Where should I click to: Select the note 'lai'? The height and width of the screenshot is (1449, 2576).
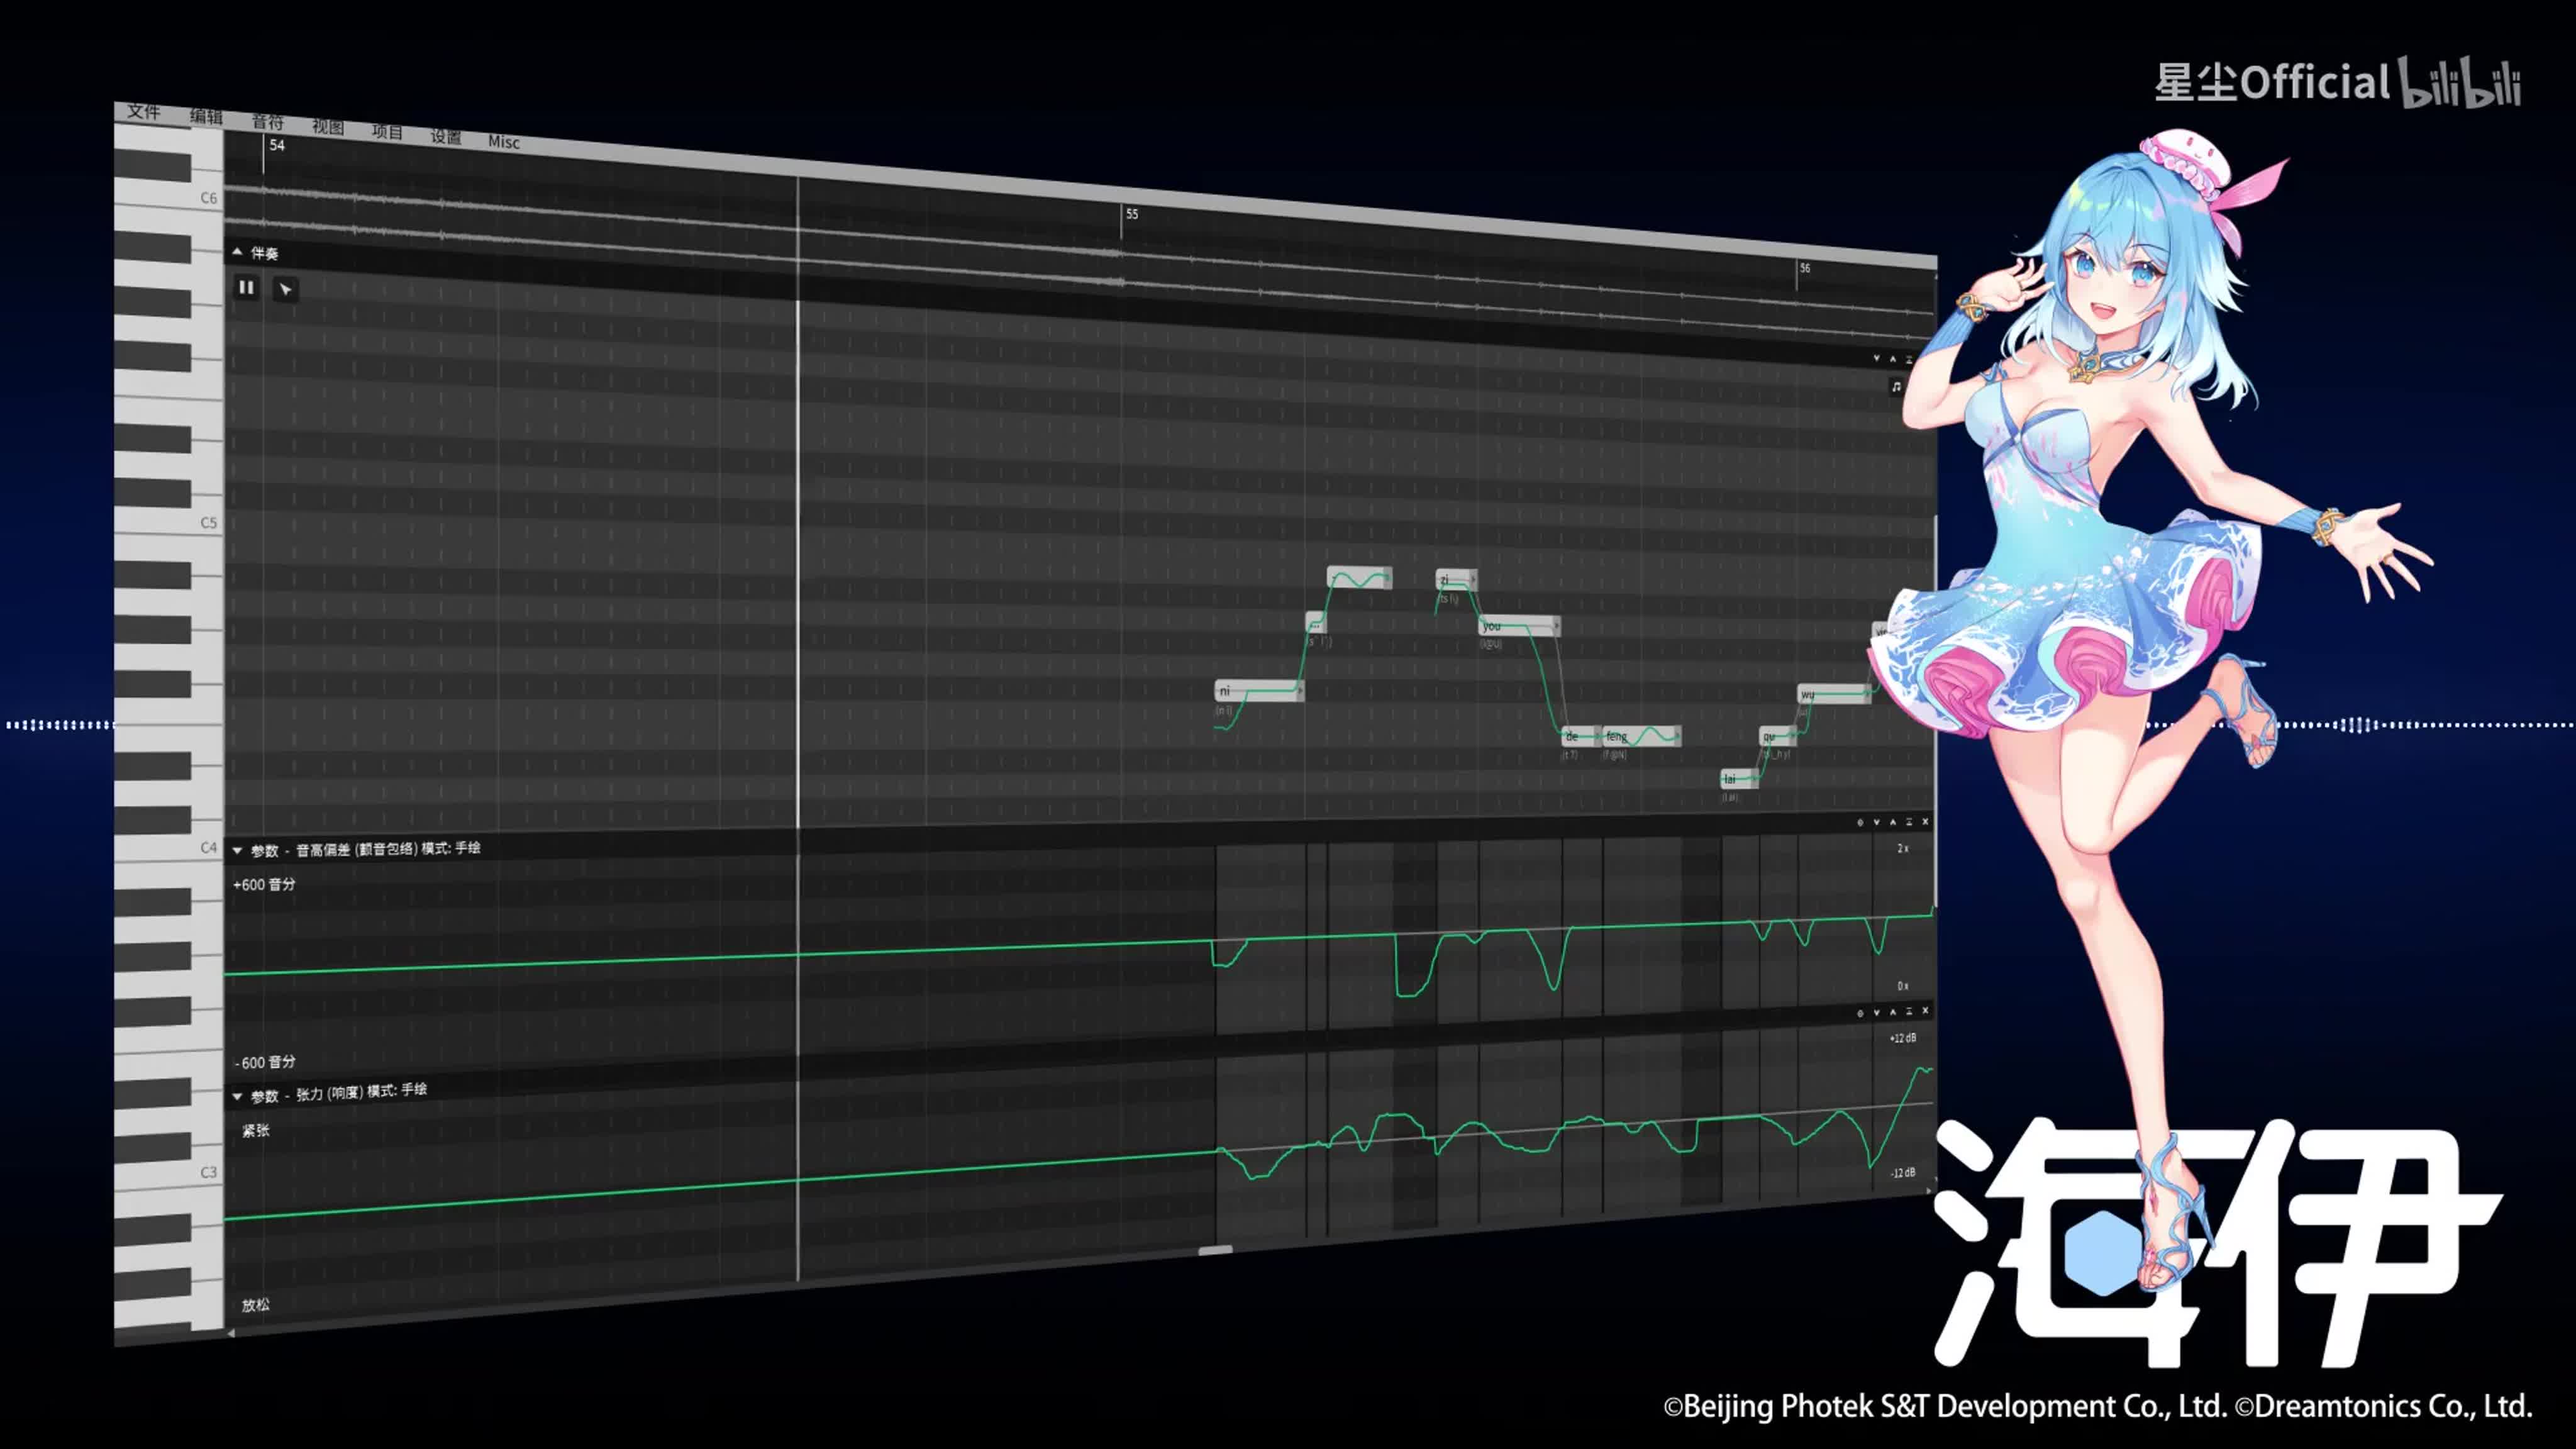[1739, 779]
